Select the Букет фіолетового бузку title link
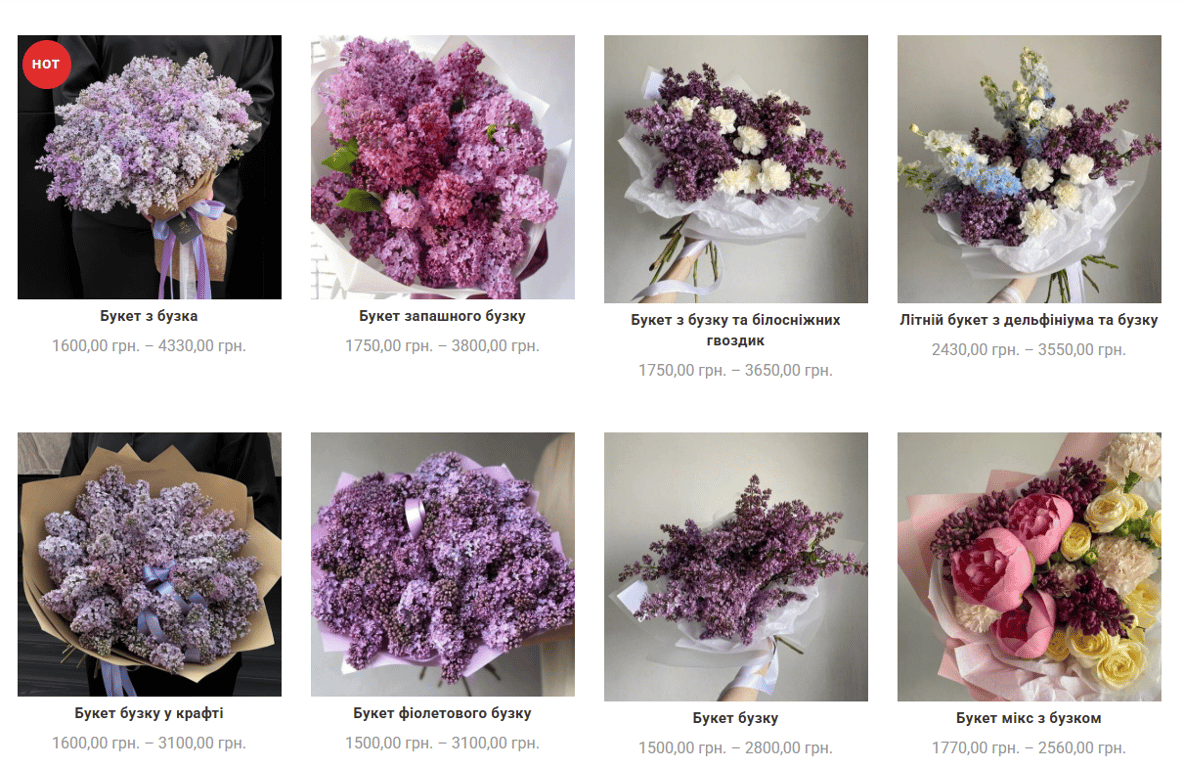 (x=443, y=713)
